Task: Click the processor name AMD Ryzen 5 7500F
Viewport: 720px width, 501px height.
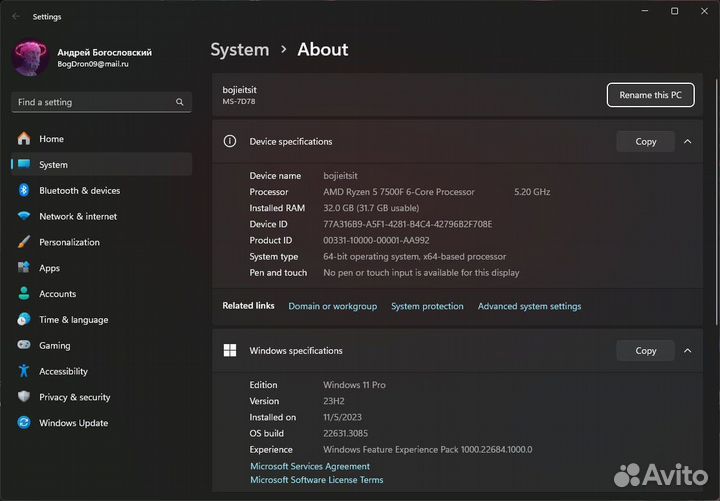Action: click(x=399, y=191)
